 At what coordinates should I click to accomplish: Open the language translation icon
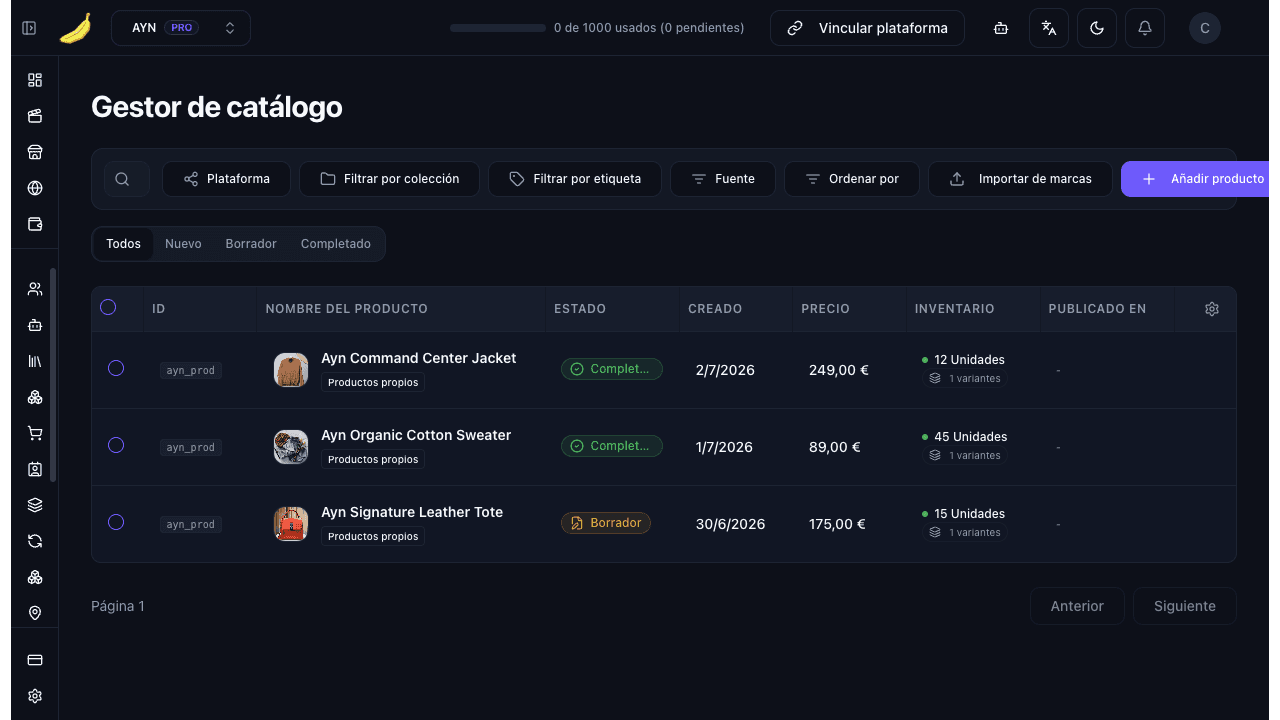[x=1049, y=28]
